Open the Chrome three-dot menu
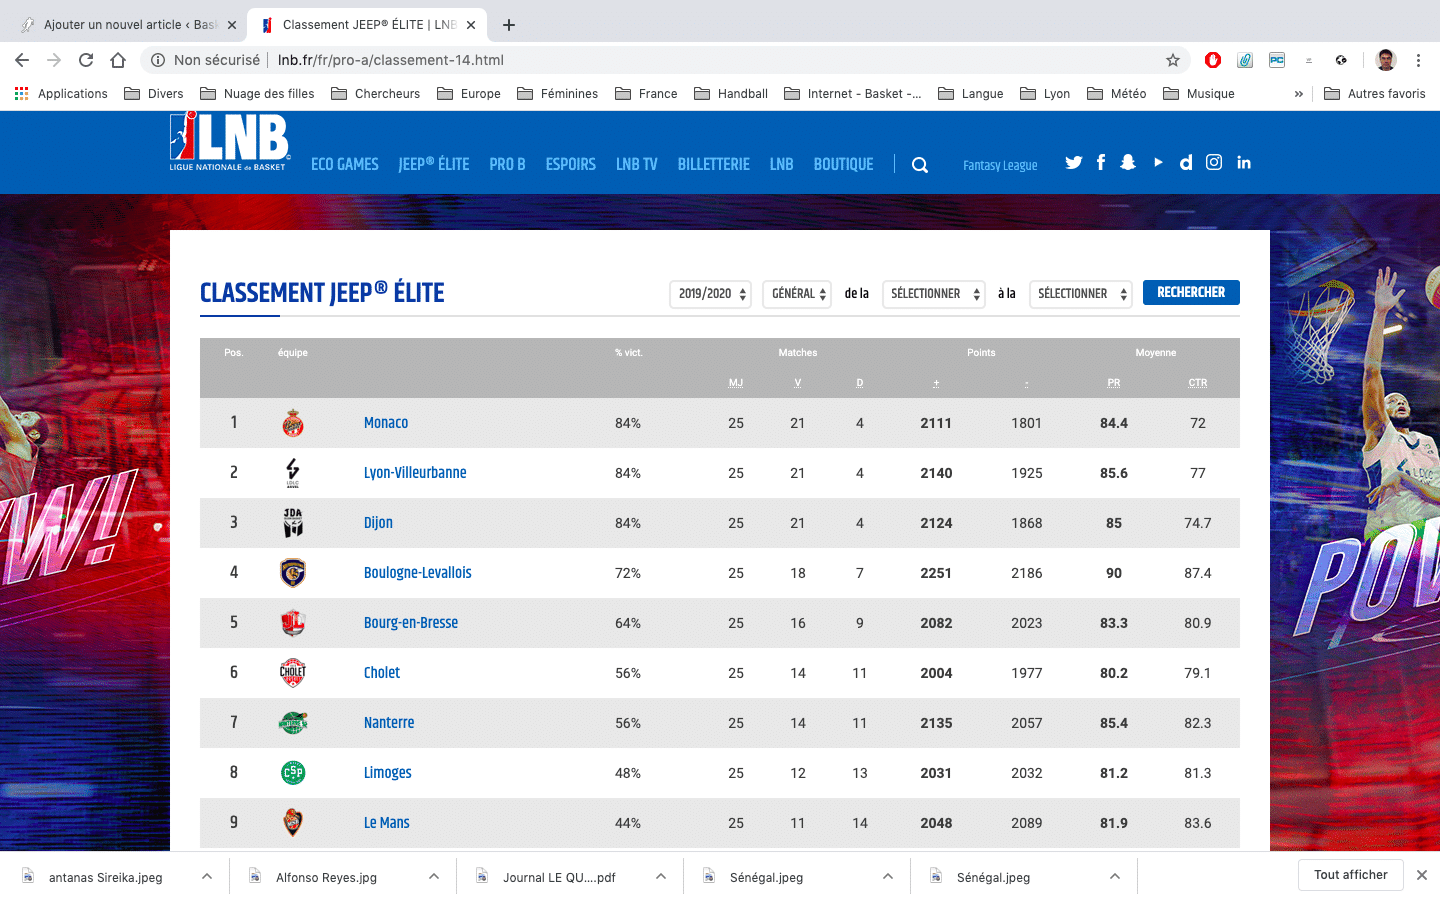Image resolution: width=1440 pixels, height=900 pixels. point(1418,60)
